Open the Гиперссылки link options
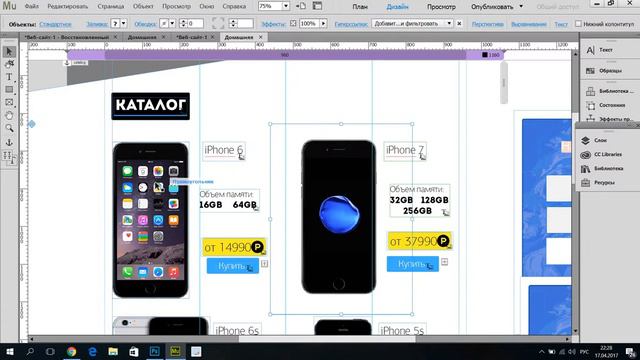 351,24
